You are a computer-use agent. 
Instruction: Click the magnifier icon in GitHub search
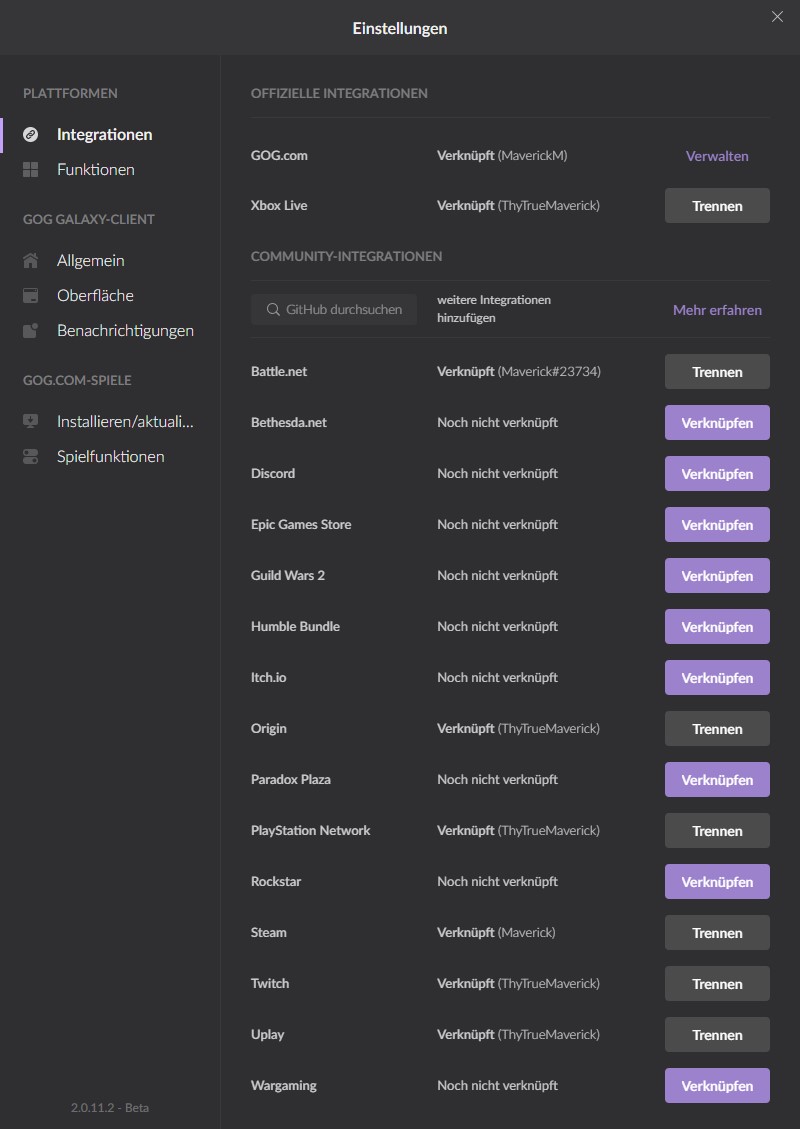coord(273,310)
